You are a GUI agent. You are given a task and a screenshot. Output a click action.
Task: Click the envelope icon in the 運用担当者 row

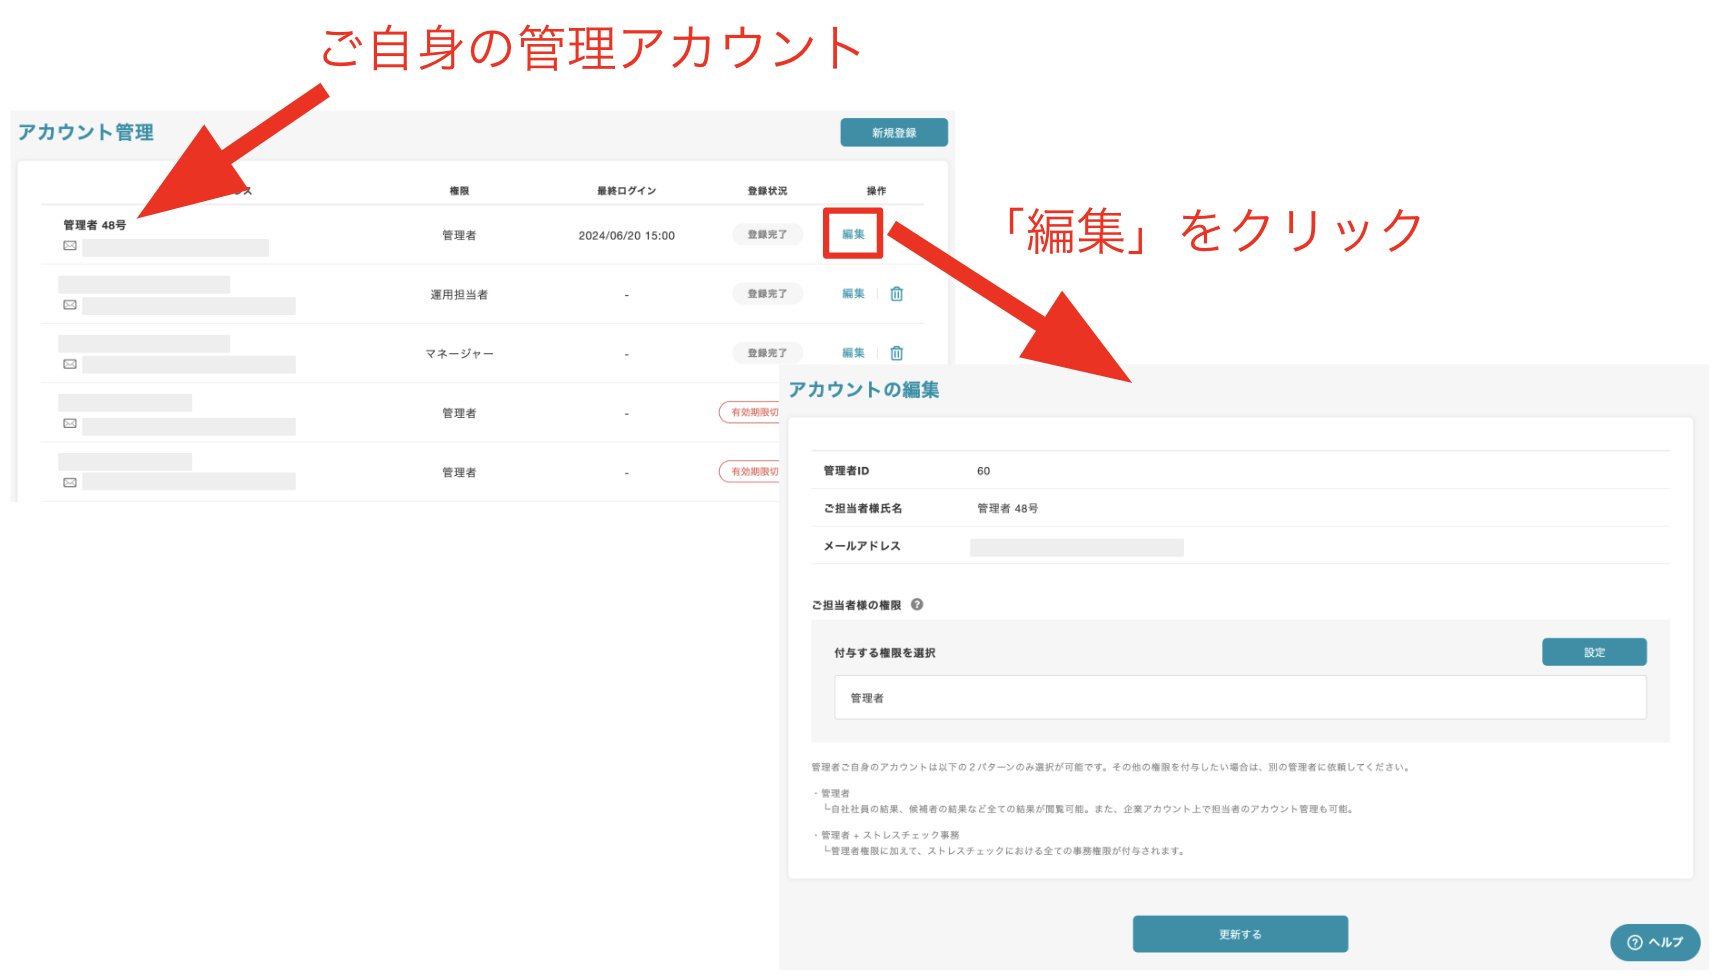[x=69, y=305]
